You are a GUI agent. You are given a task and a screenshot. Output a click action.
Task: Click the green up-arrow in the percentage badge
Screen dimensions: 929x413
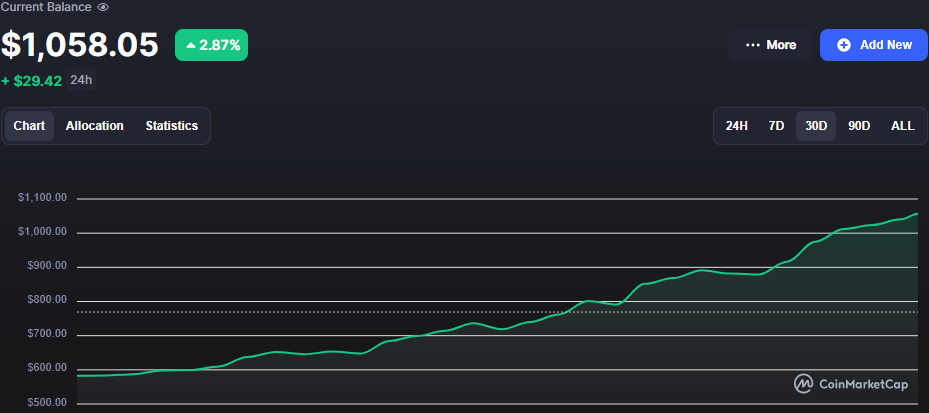pos(190,45)
